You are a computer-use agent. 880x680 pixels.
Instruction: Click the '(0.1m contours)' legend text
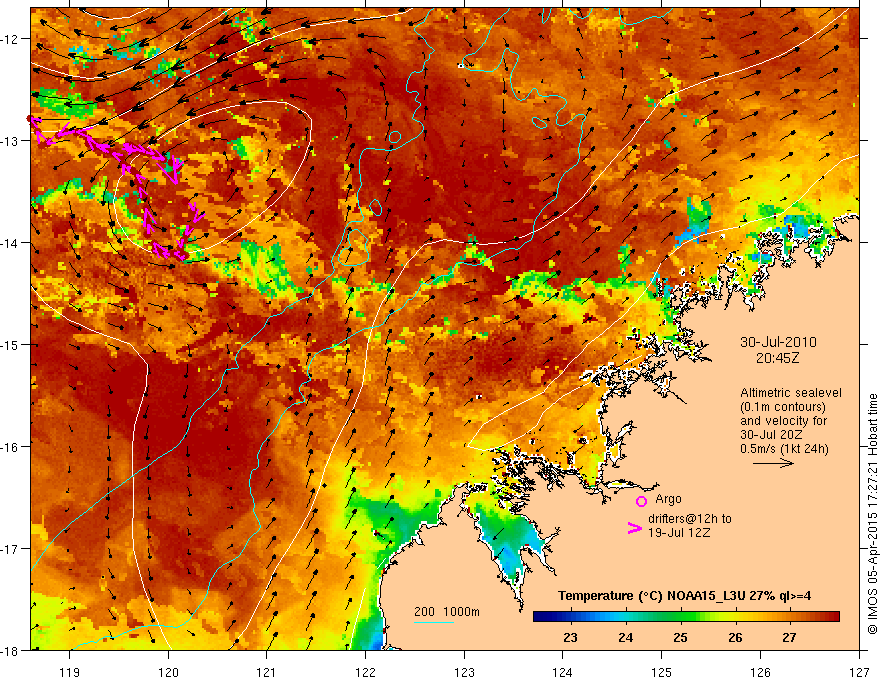pos(783,407)
